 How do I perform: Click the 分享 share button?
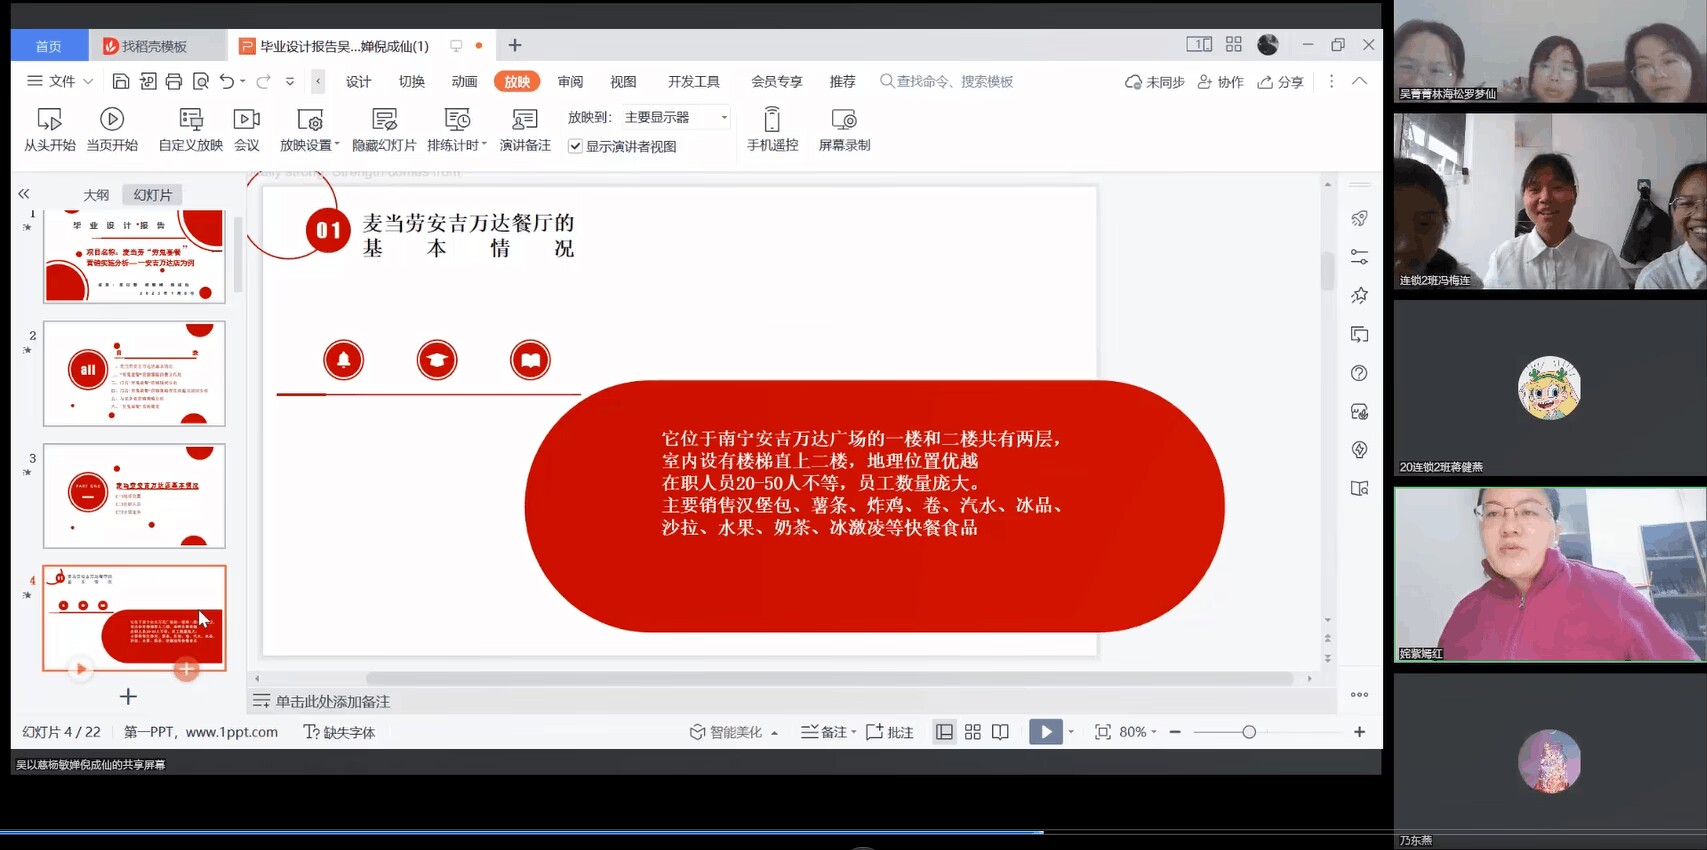pyautogui.click(x=1280, y=82)
